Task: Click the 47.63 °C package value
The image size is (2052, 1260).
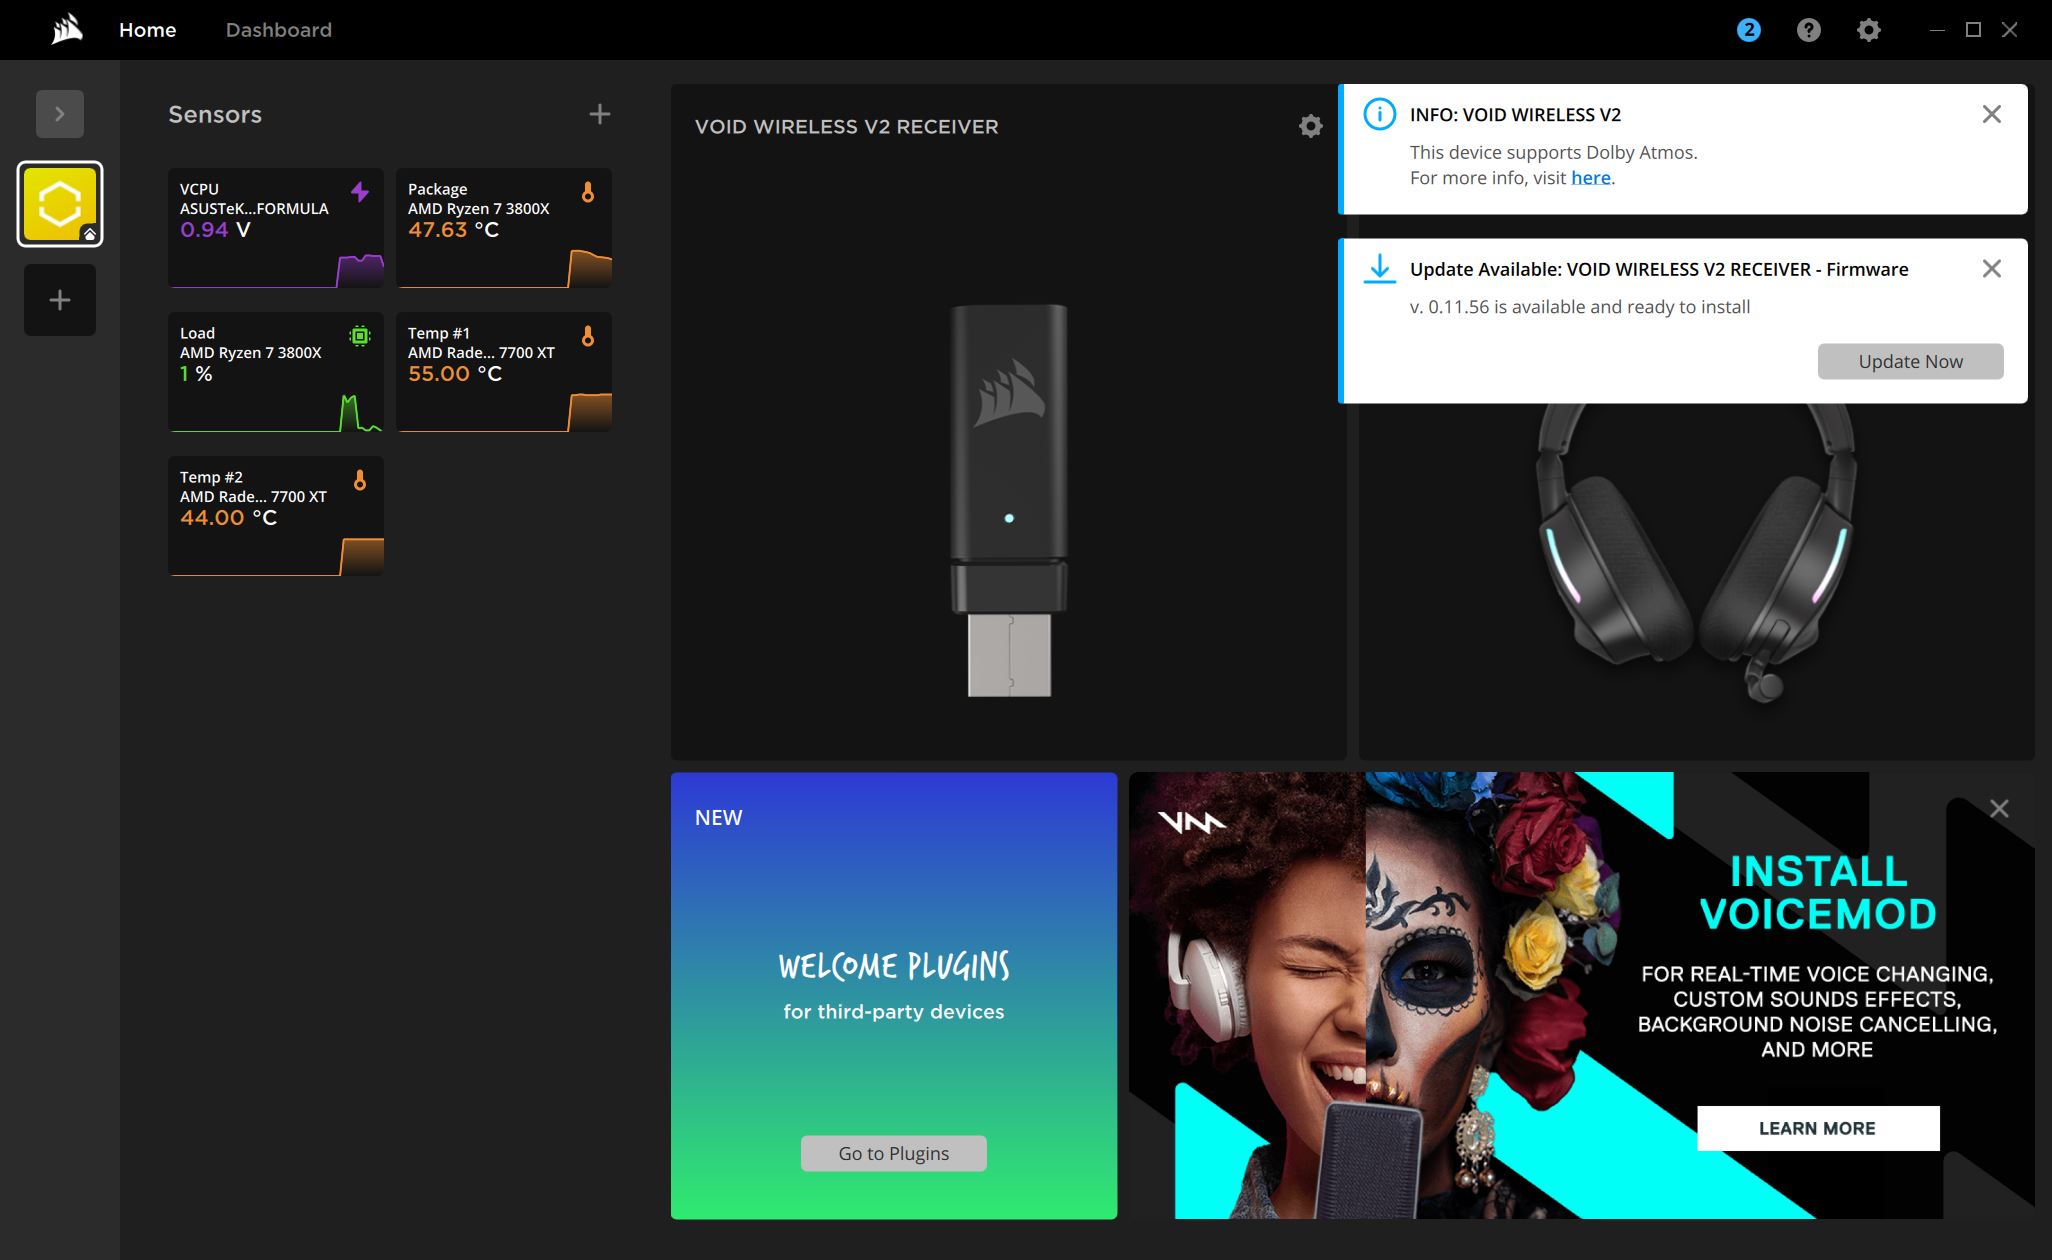Action: tap(453, 229)
